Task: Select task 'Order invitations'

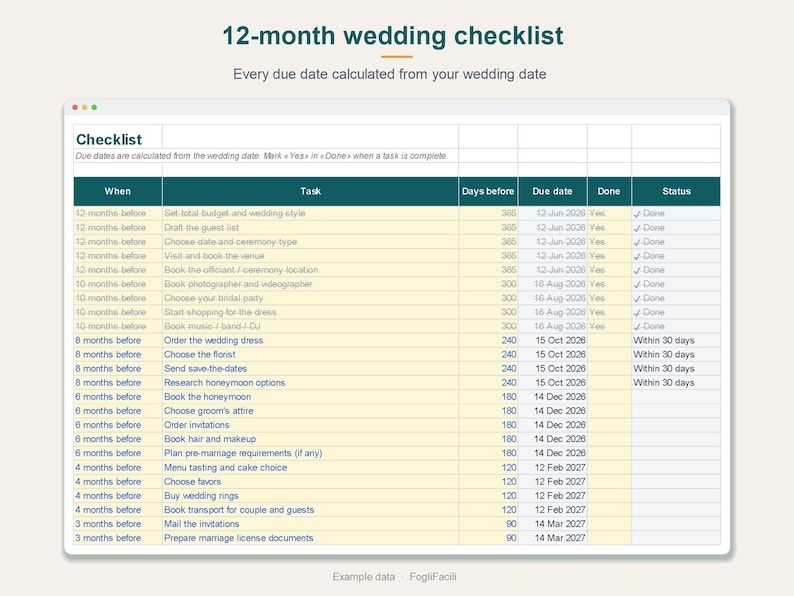Action: coord(310,425)
